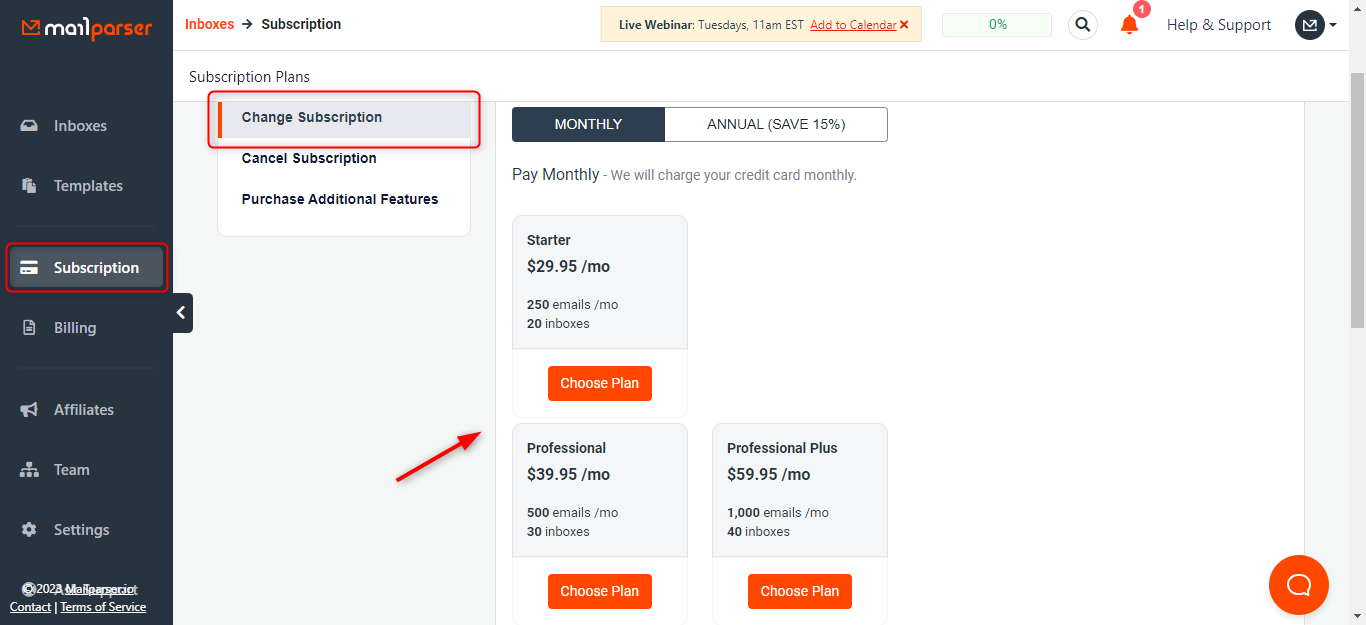Viewport: 1366px width, 625px height.
Task: Click the '250 emails /mo' text
Action: (572, 305)
